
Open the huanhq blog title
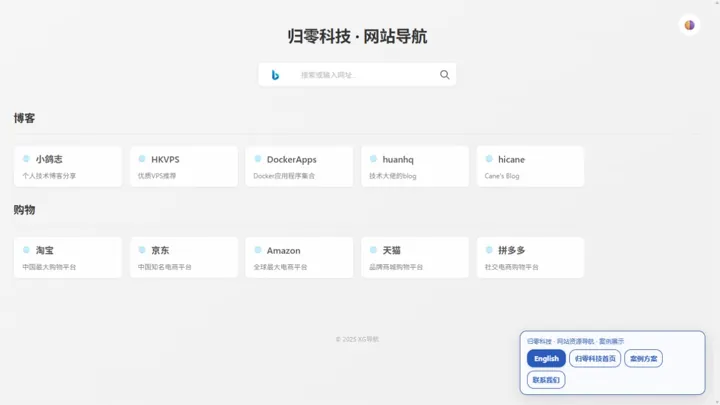398,159
